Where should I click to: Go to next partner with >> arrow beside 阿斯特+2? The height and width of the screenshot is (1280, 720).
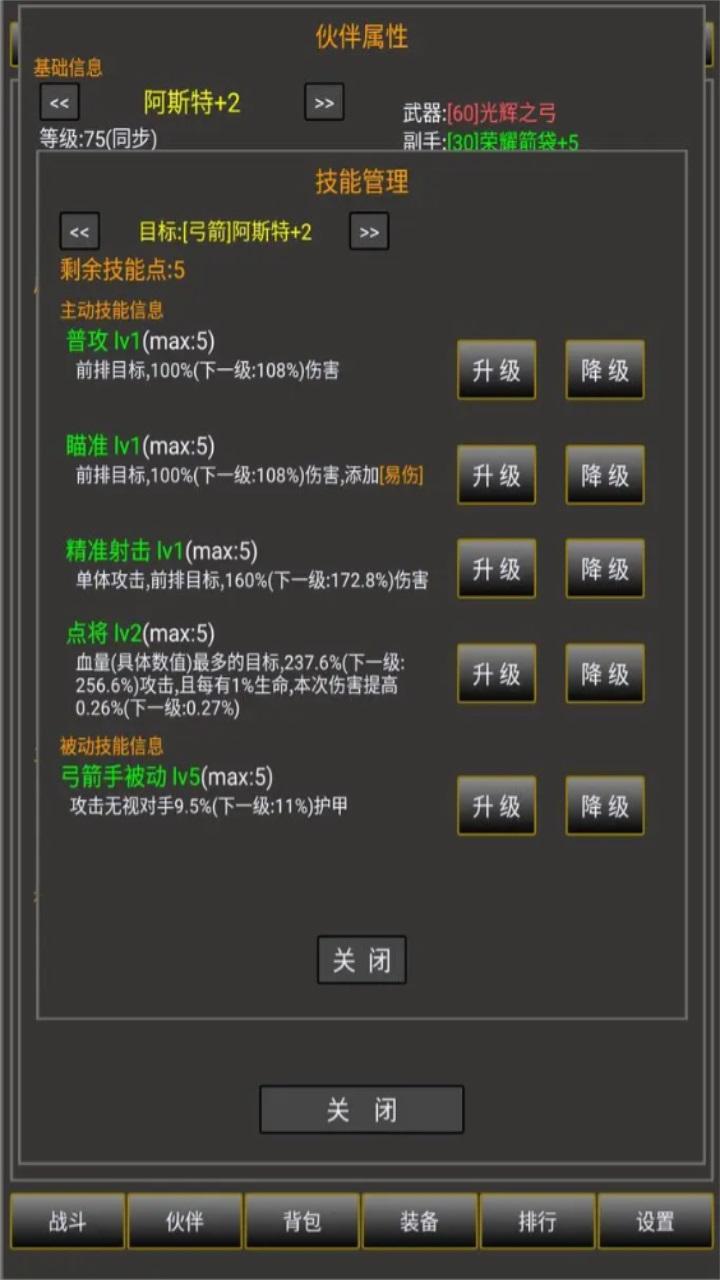324,102
